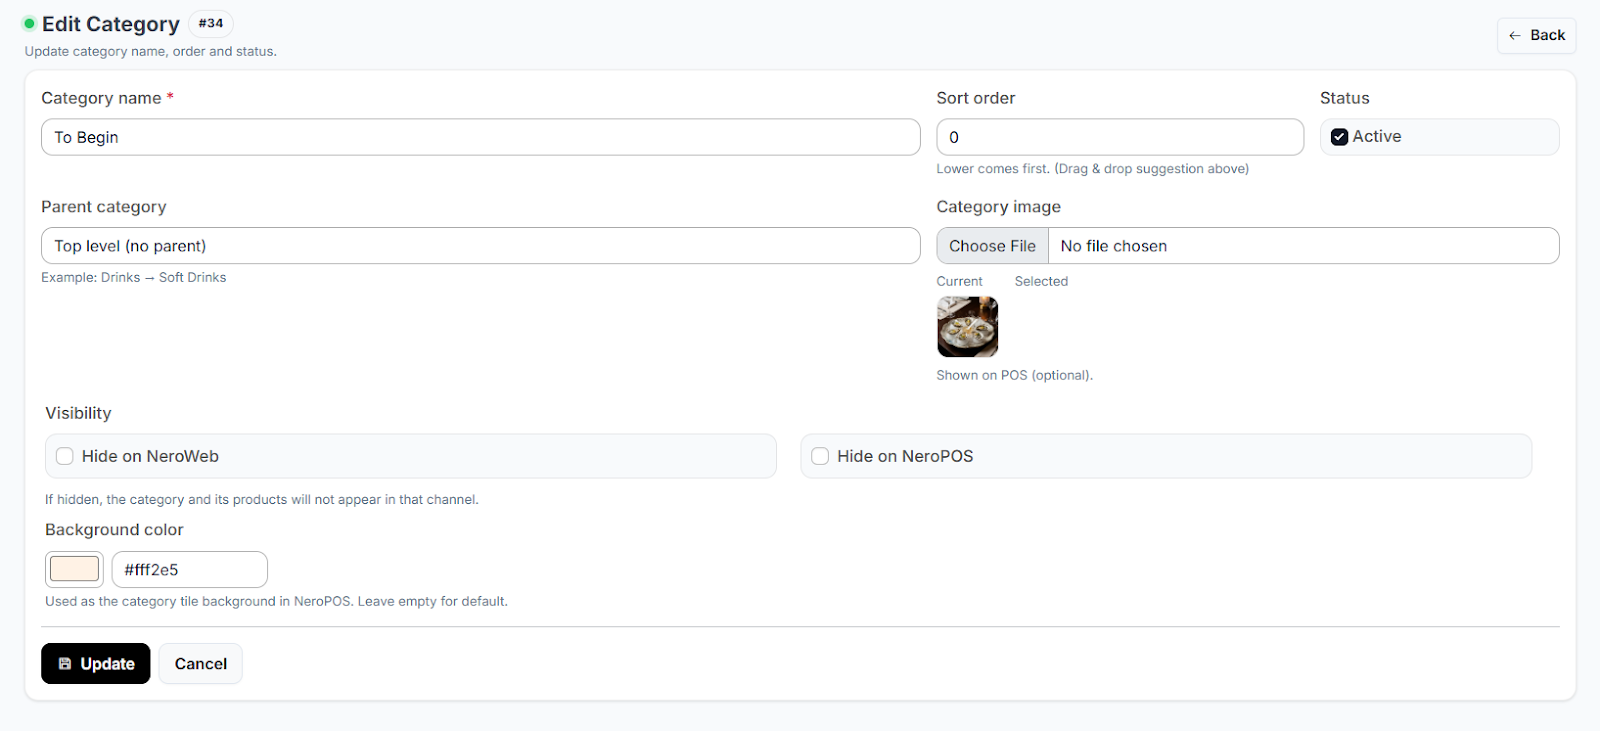1600x731 pixels.
Task: Cancel editing the category
Action: point(200,664)
